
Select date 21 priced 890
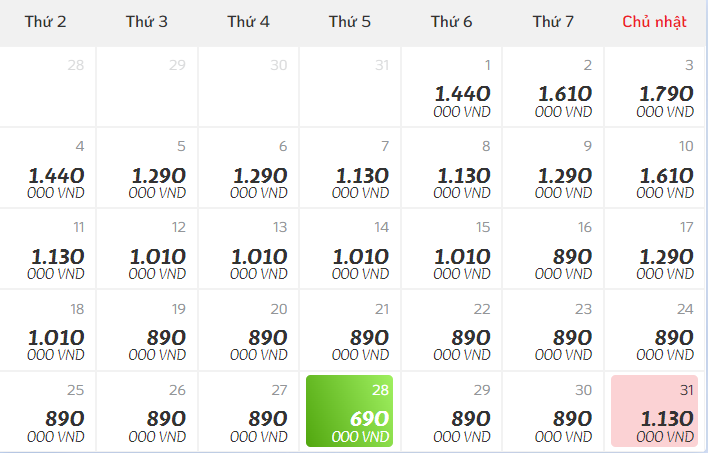349,330
